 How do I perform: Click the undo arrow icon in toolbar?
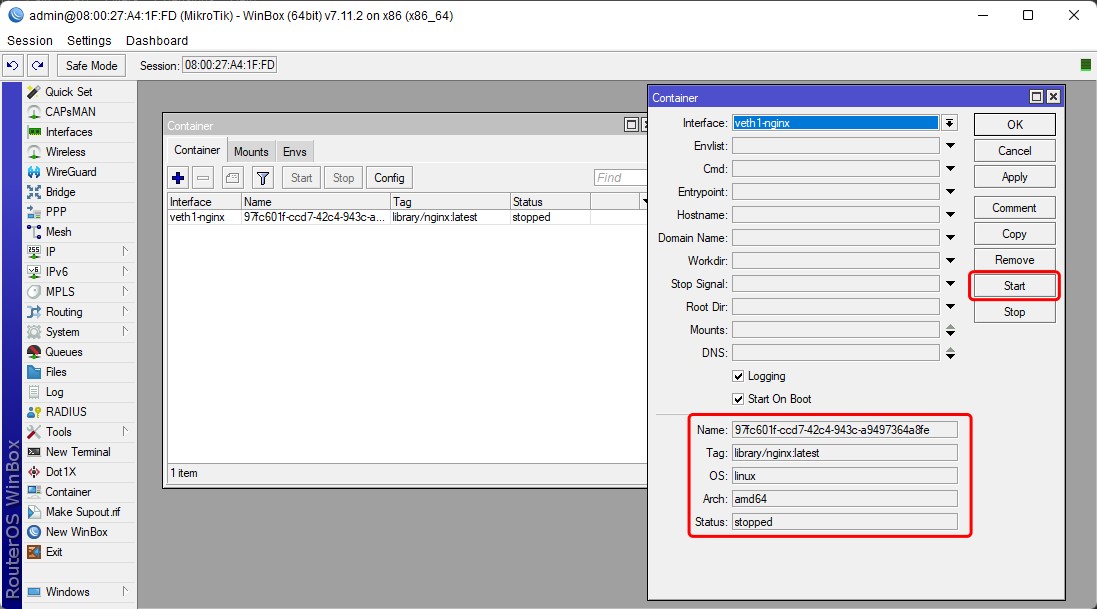pos(13,65)
